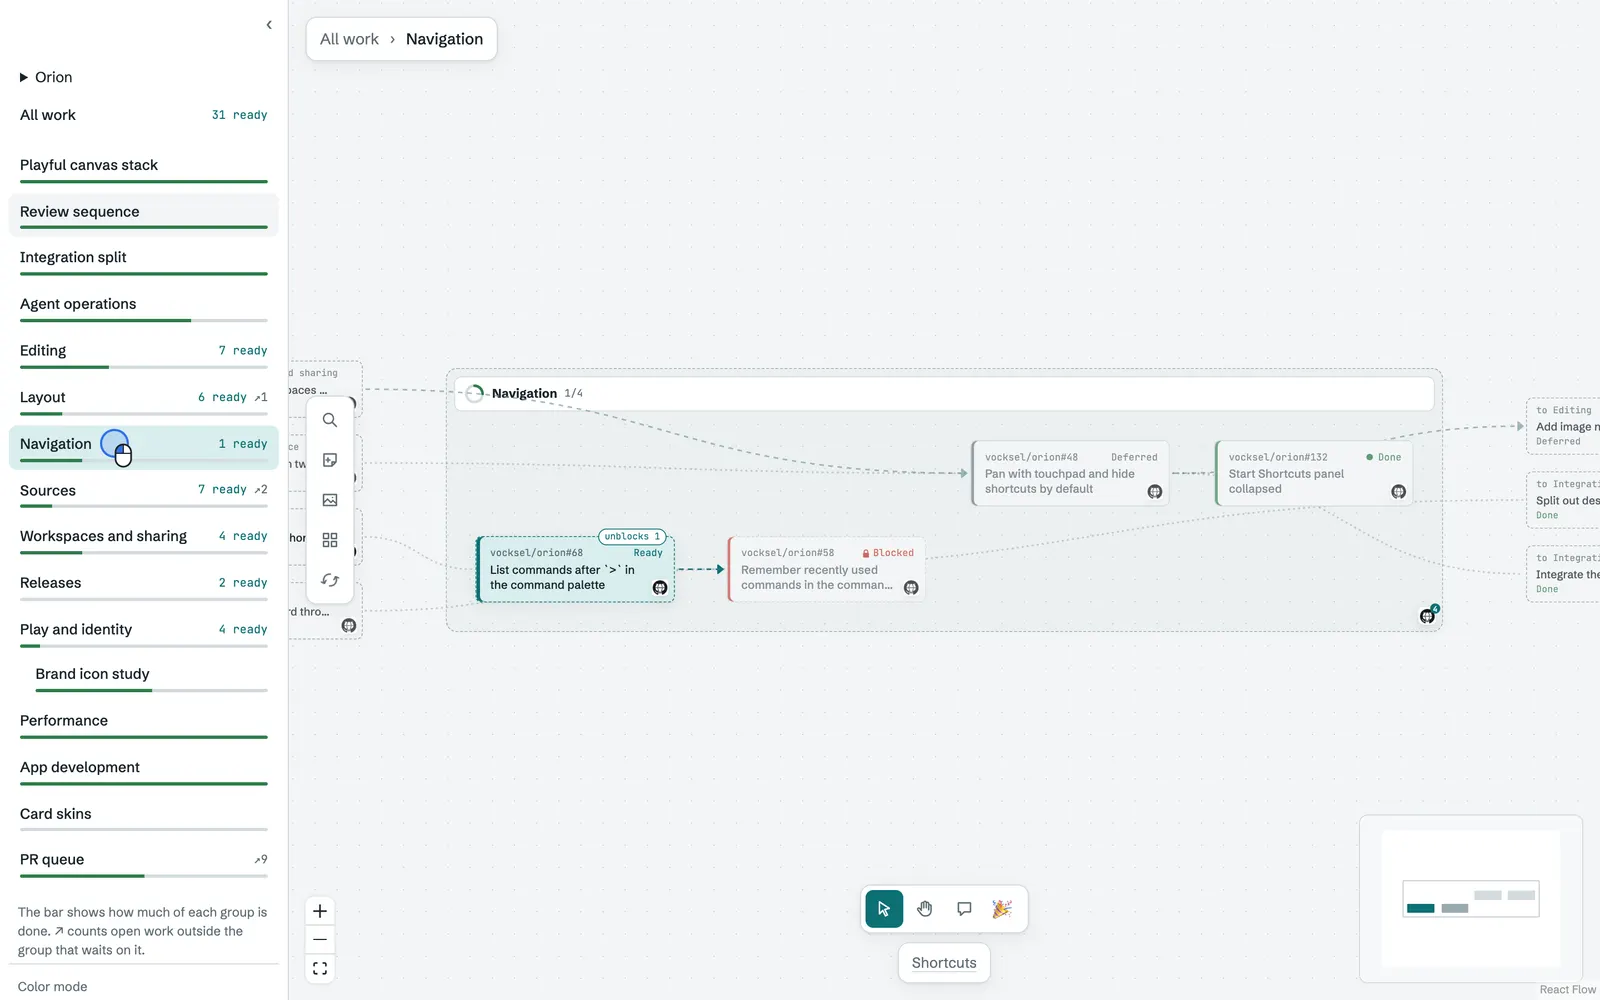Click the minimap thumbnail
The image size is (1600, 1000).
pyautogui.click(x=1471, y=899)
